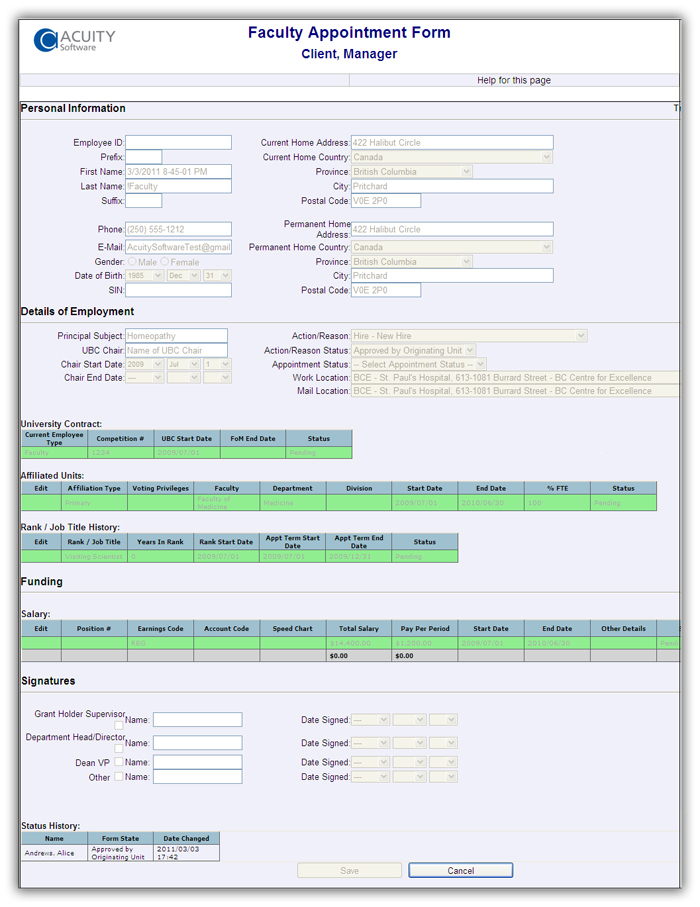Image resolution: width=700 pixels, height=907 pixels.
Task: Click Total Salary column header
Action: click(x=359, y=628)
